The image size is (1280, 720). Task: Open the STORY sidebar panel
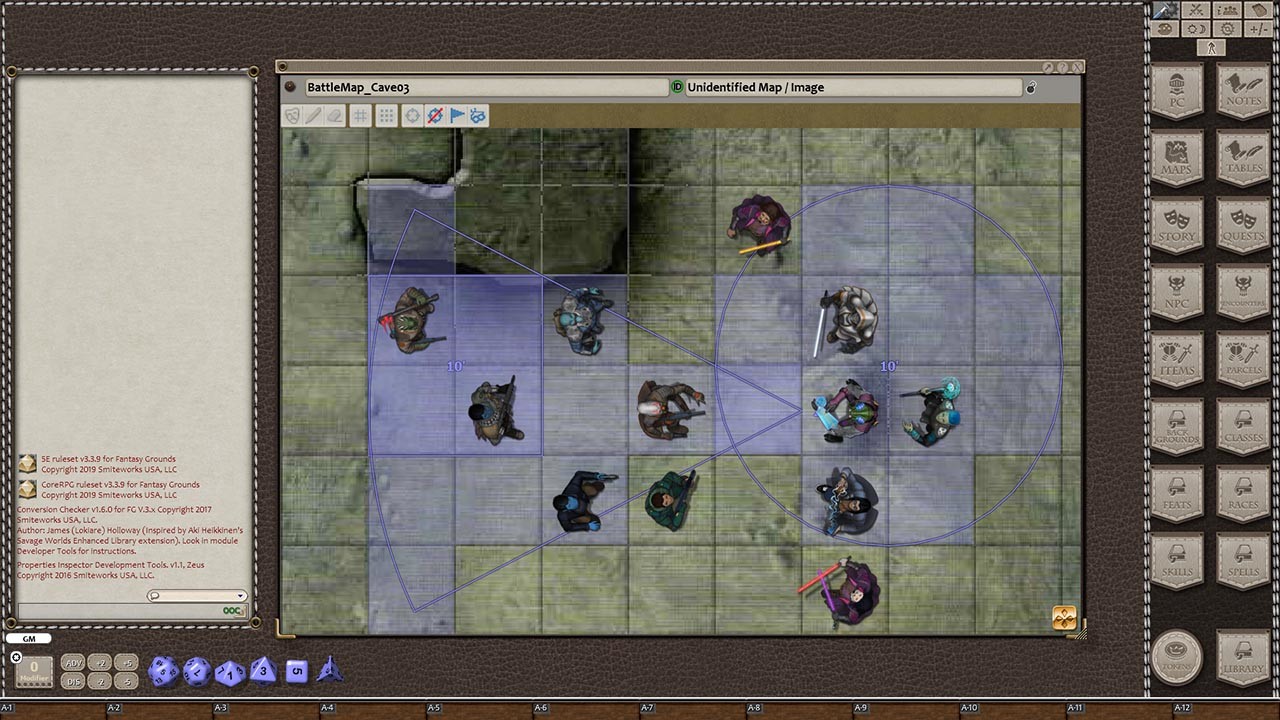[1177, 225]
